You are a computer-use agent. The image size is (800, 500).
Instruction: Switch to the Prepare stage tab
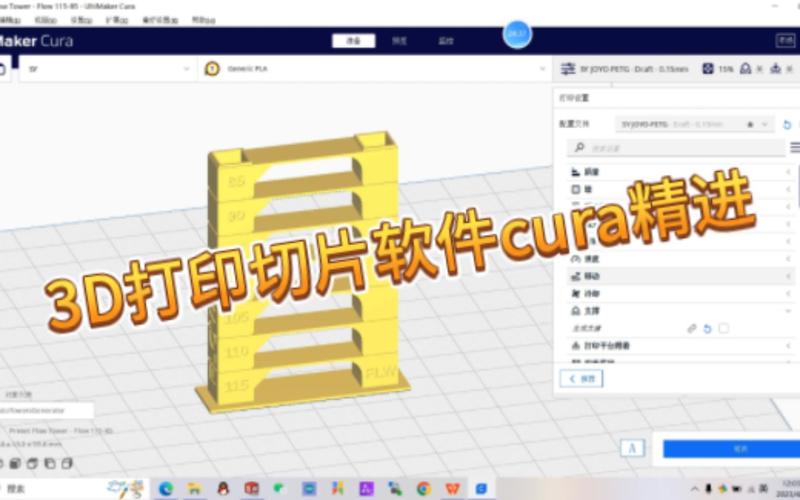click(354, 41)
